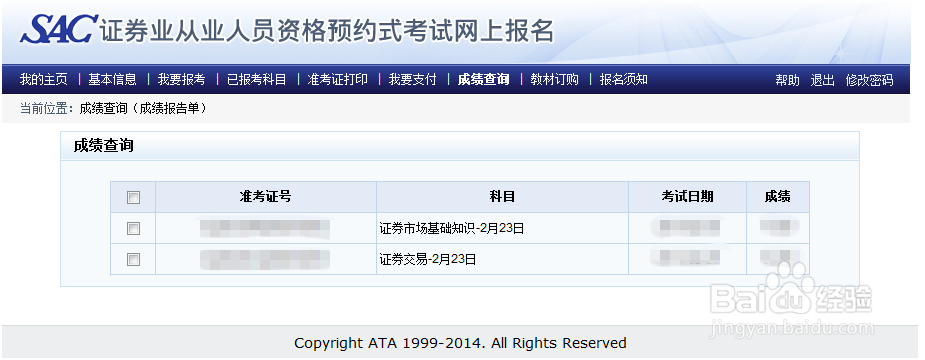
Task: Open 我的主页 navigation item
Action: (44, 80)
